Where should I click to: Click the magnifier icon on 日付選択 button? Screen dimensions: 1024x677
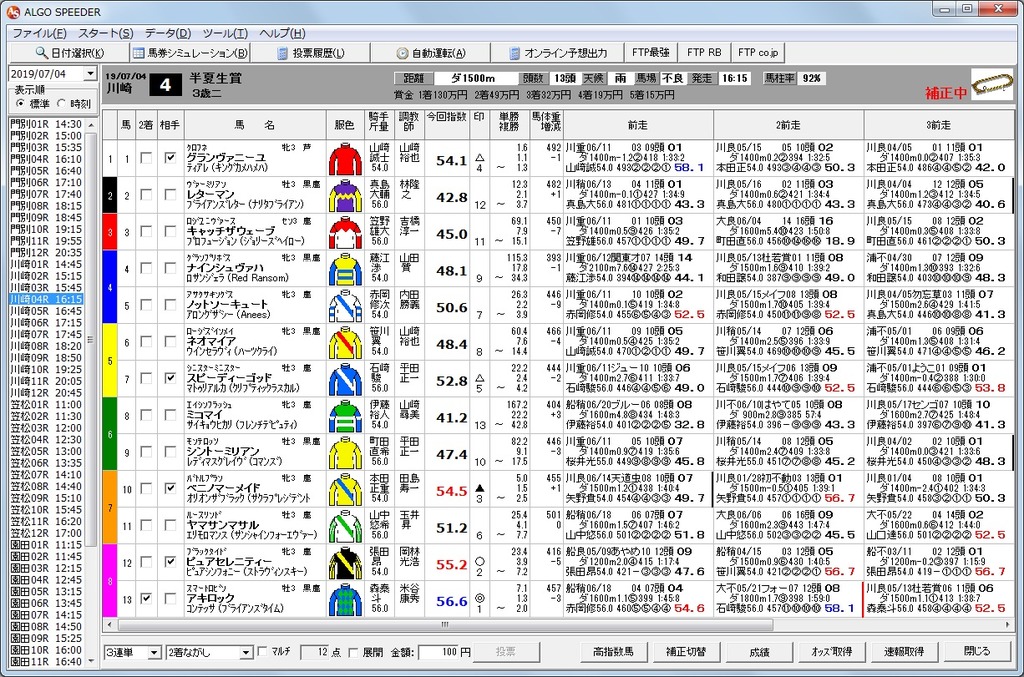pos(42,52)
